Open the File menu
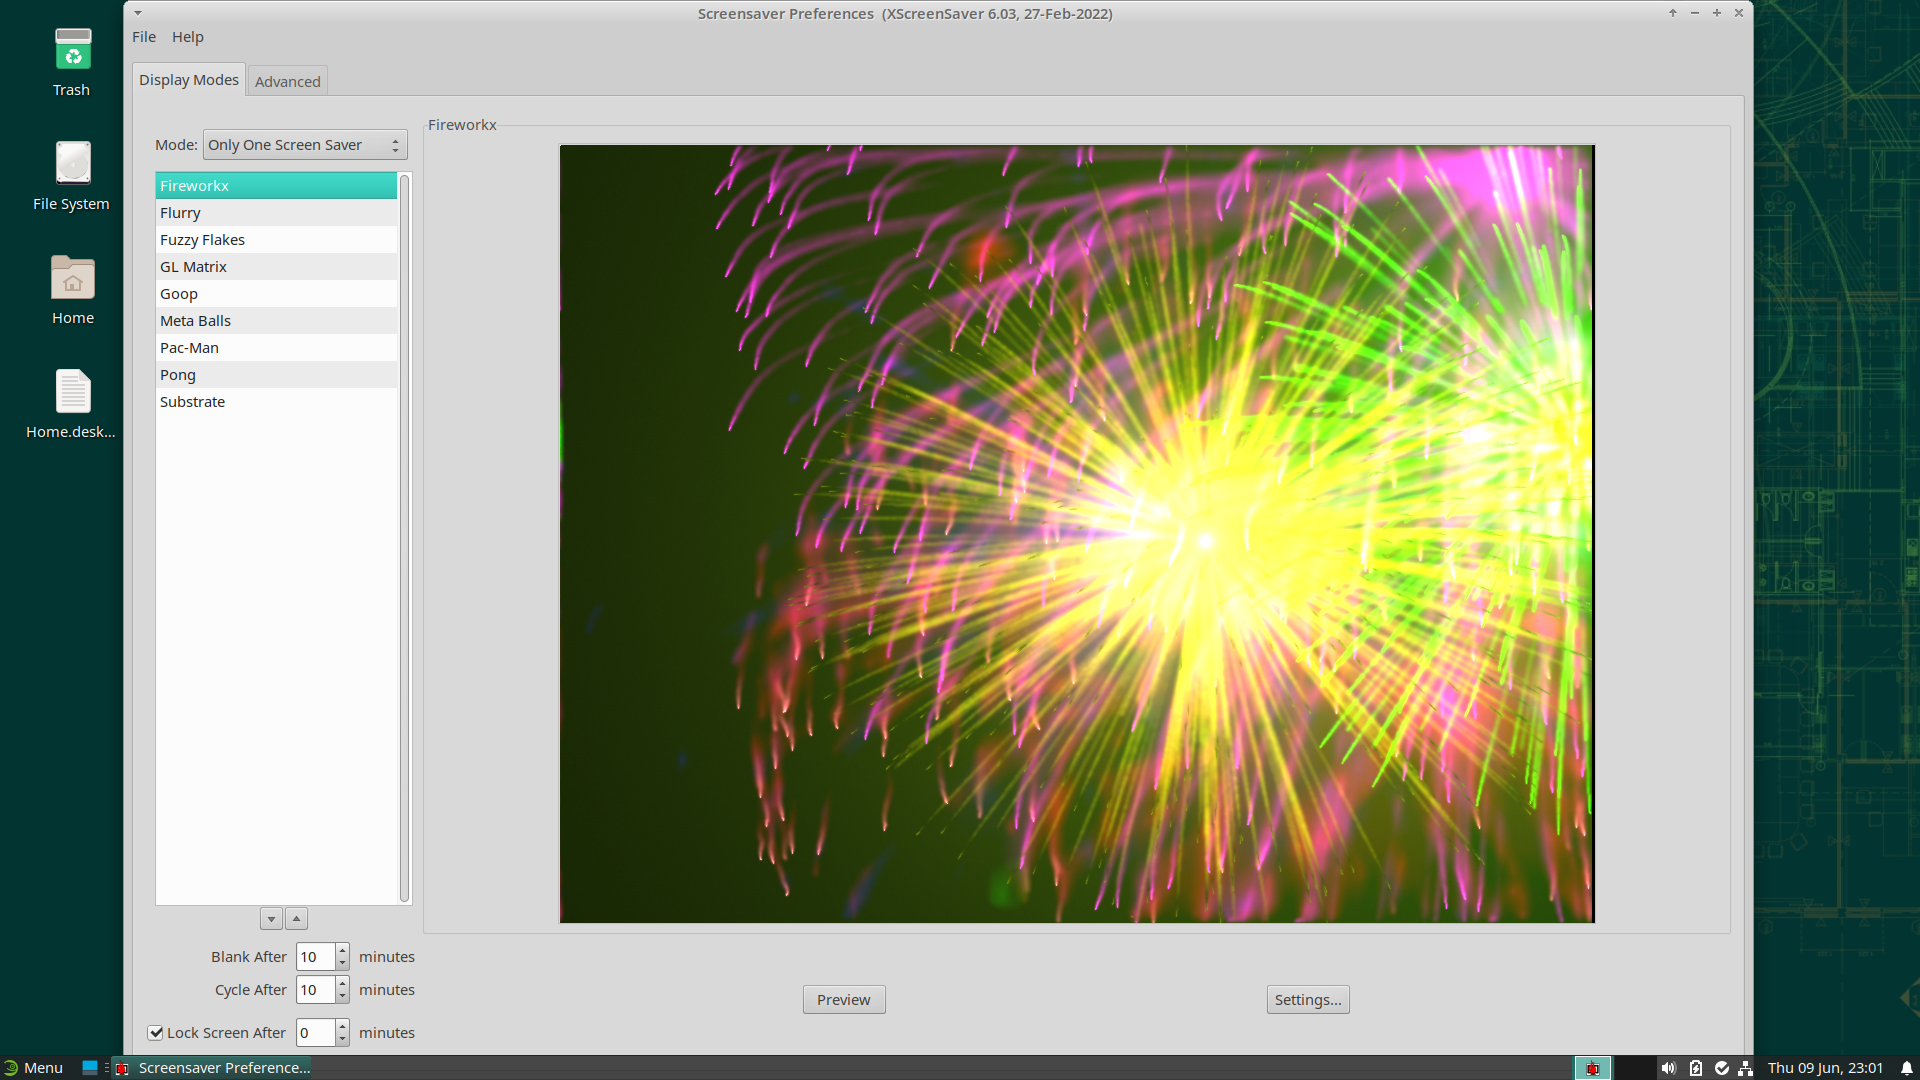 (144, 37)
